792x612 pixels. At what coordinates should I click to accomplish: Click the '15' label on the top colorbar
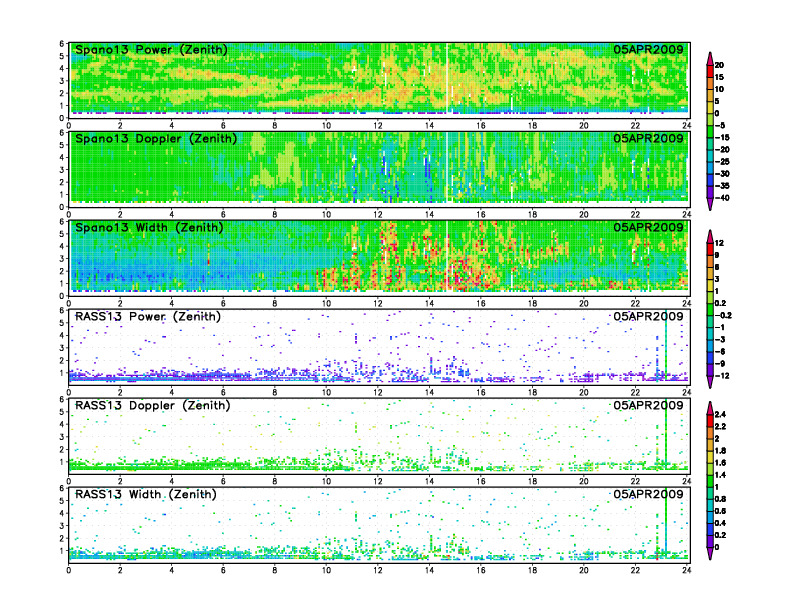(719, 77)
